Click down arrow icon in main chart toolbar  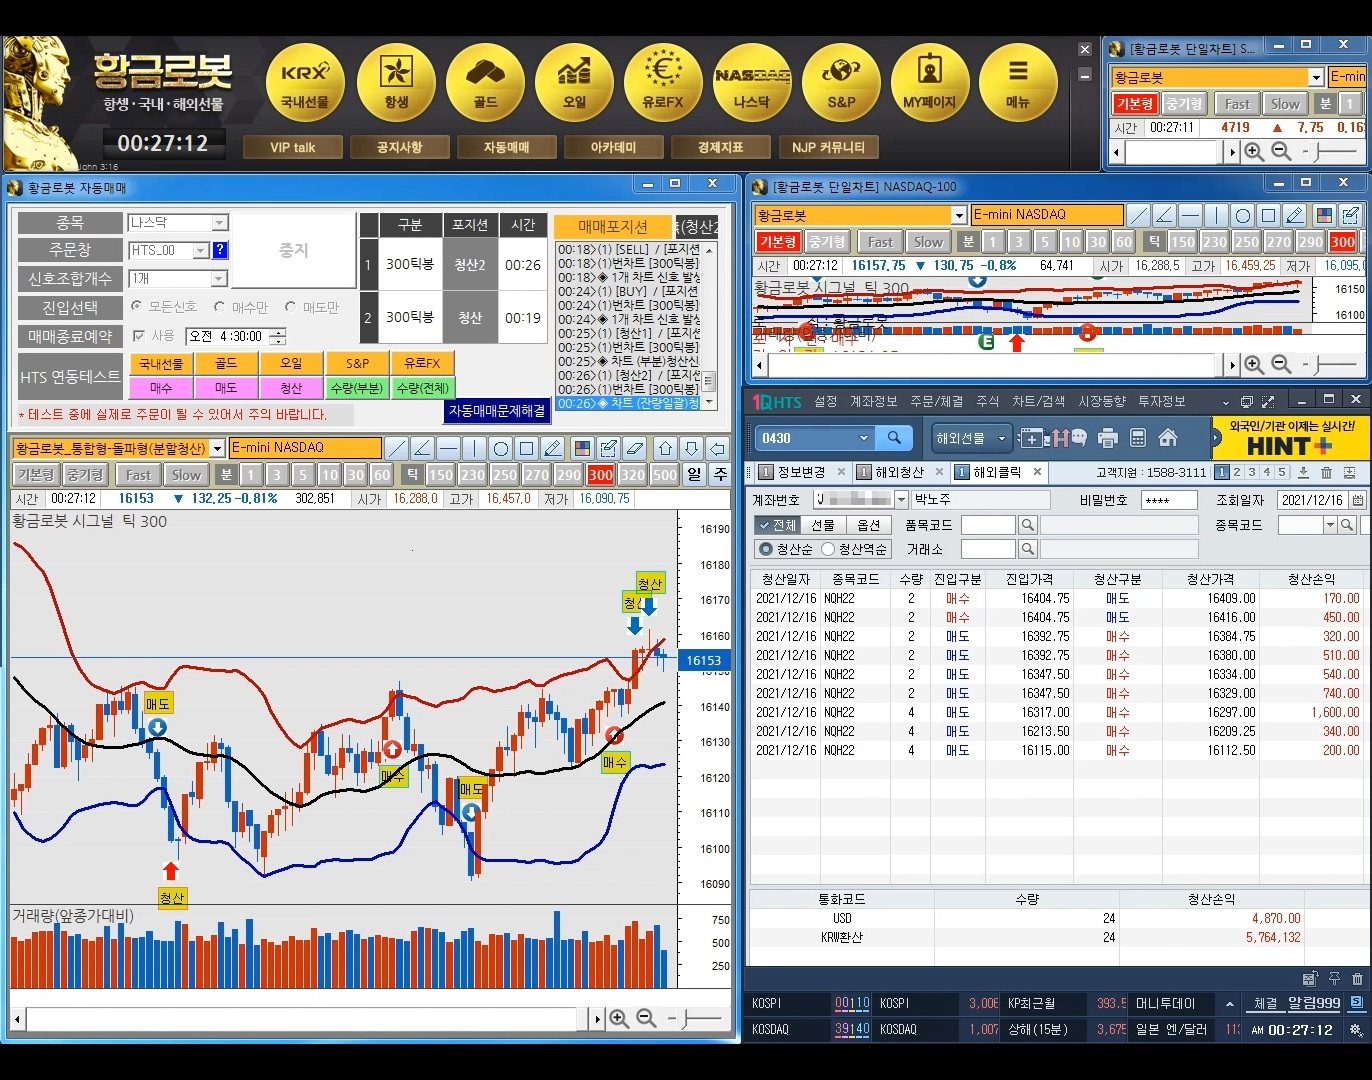691,448
